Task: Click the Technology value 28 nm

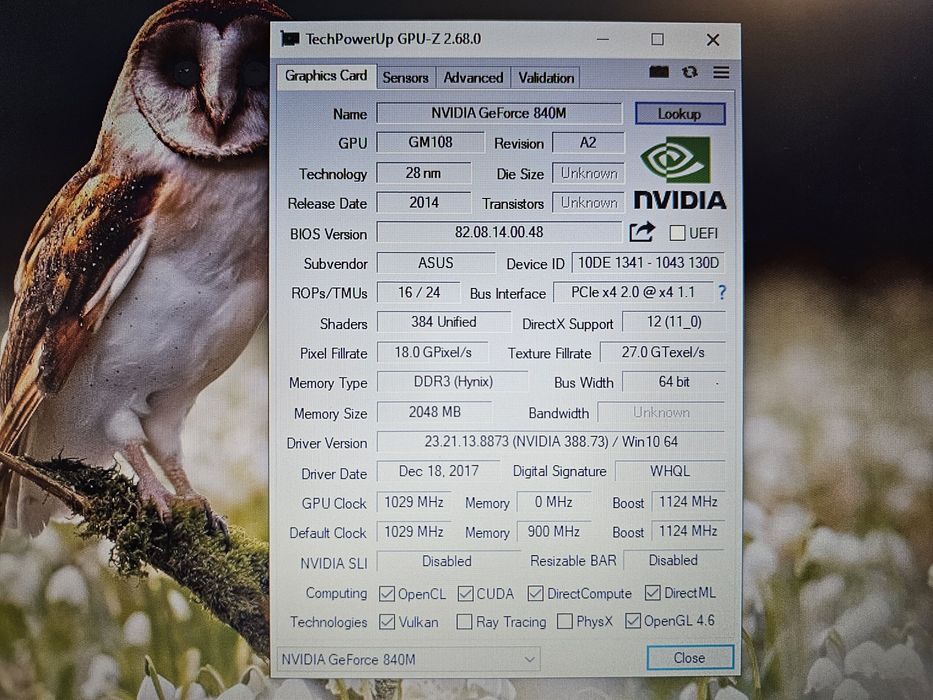Action: (424, 173)
